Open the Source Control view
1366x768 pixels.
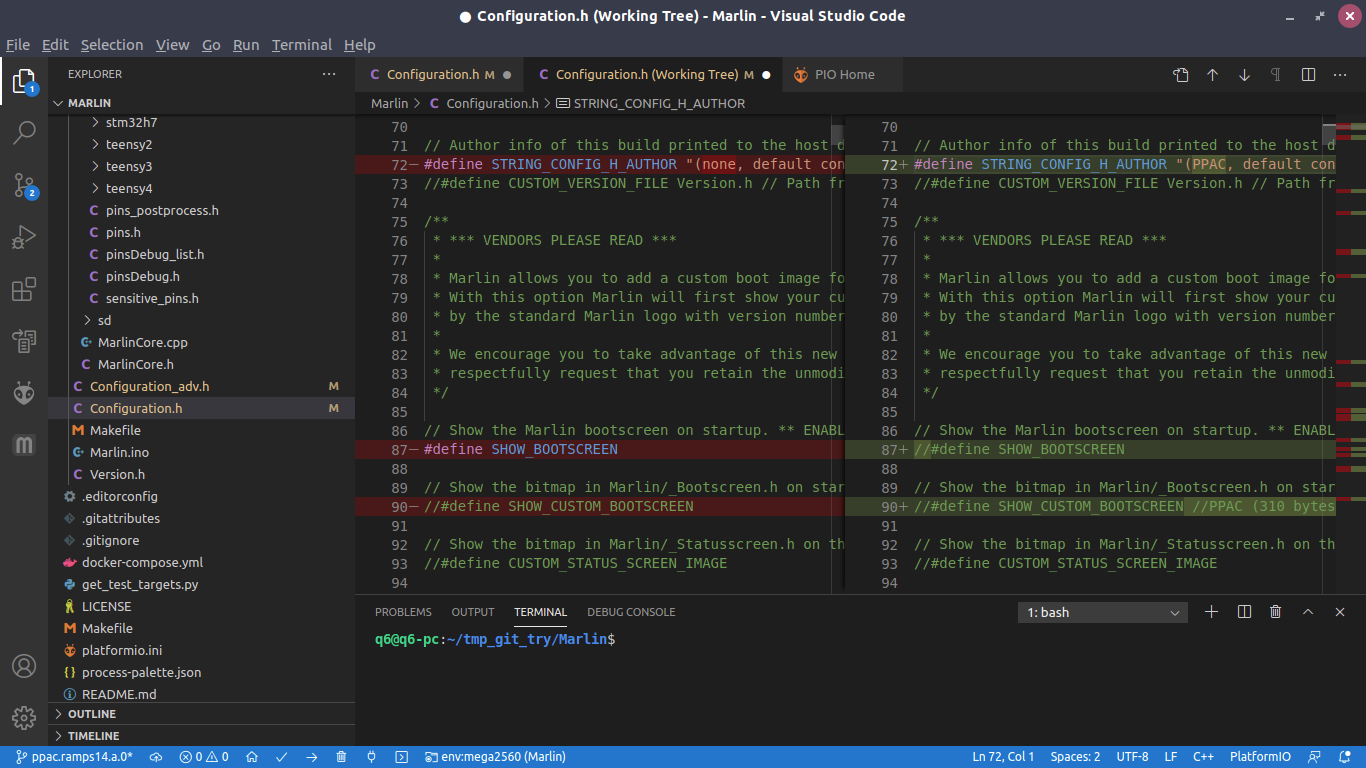[x=24, y=185]
